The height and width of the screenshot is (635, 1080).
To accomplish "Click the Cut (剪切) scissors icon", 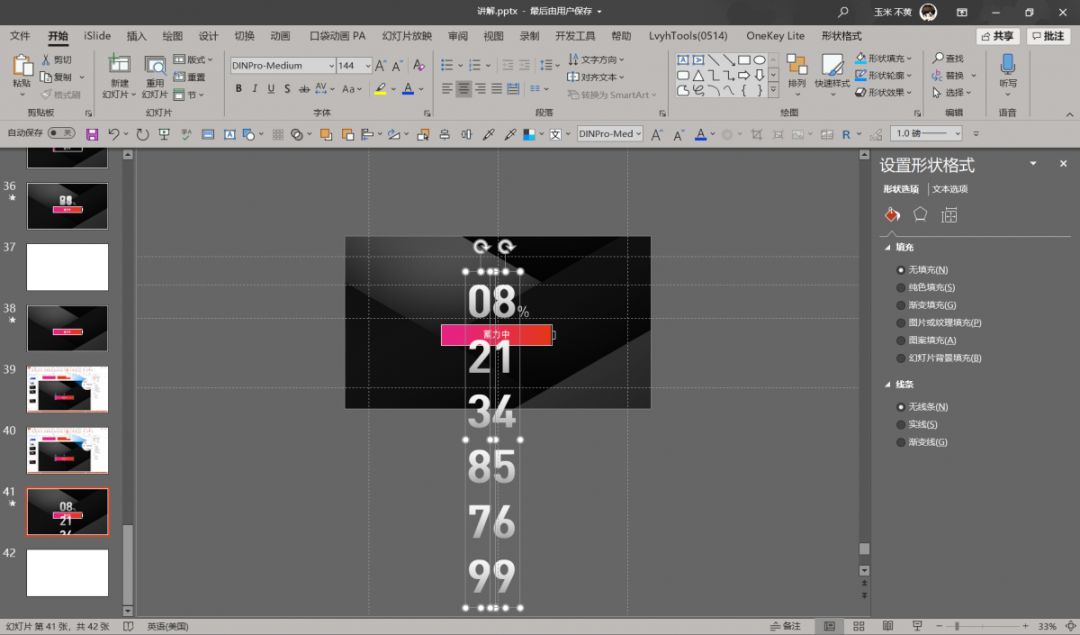I will click(x=46, y=60).
